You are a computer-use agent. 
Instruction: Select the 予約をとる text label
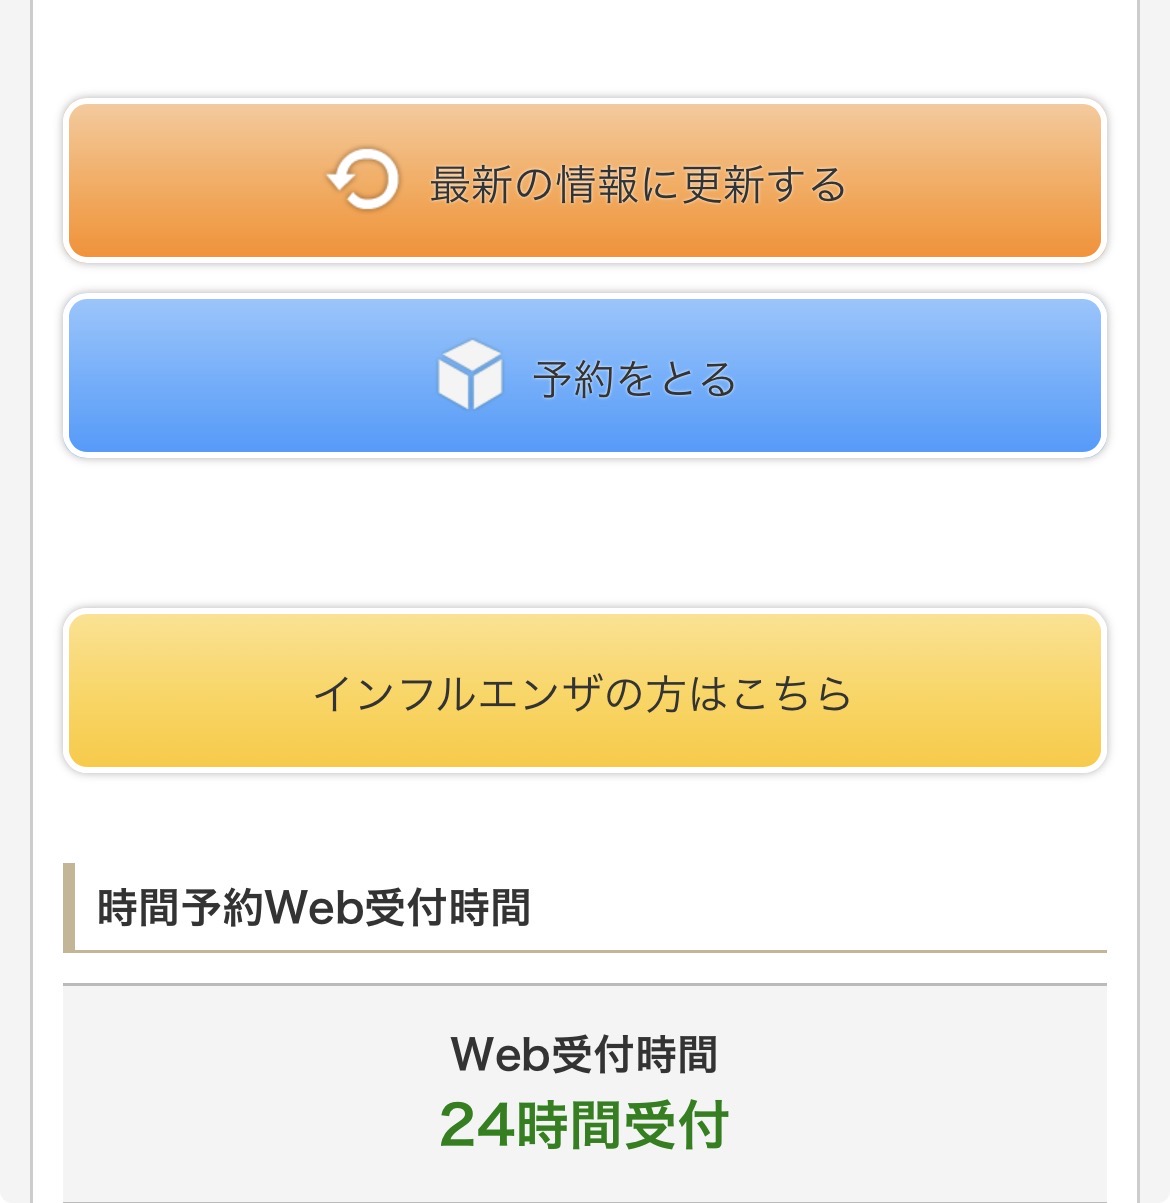(635, 380)
